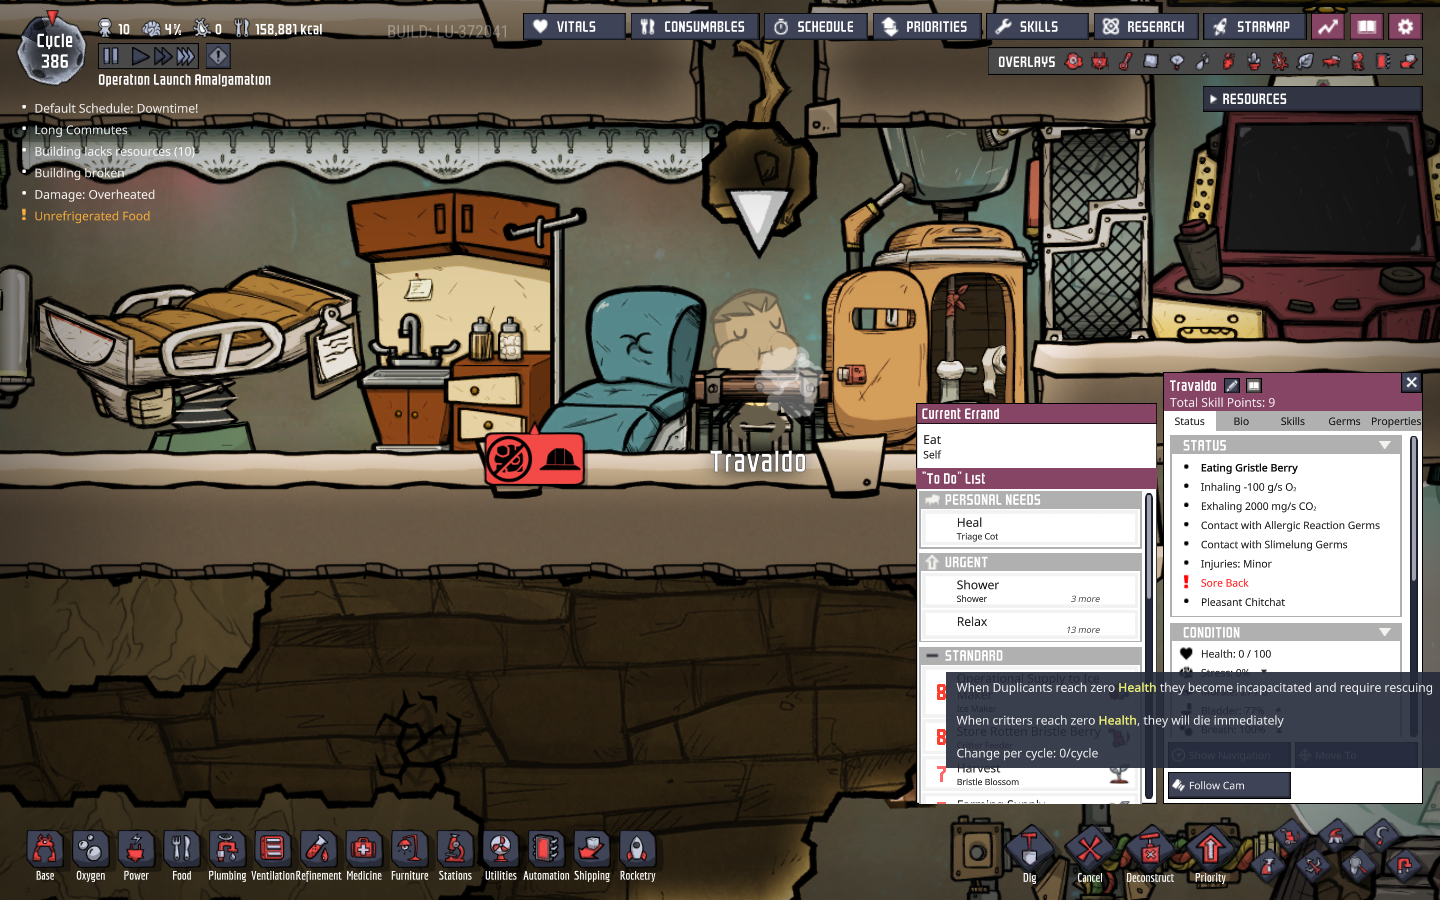Viewport: 1440px width, 900px height.
Task: Toggle the Farming leaf overlay
Action: click(1306, 62)
